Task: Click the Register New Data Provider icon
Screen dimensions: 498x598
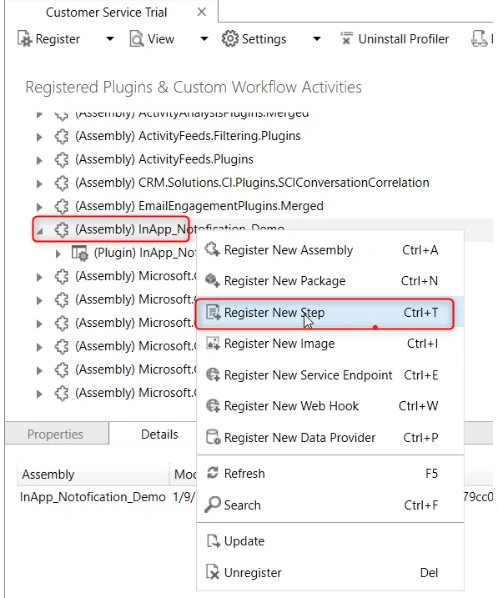Action: click(213, 437)
